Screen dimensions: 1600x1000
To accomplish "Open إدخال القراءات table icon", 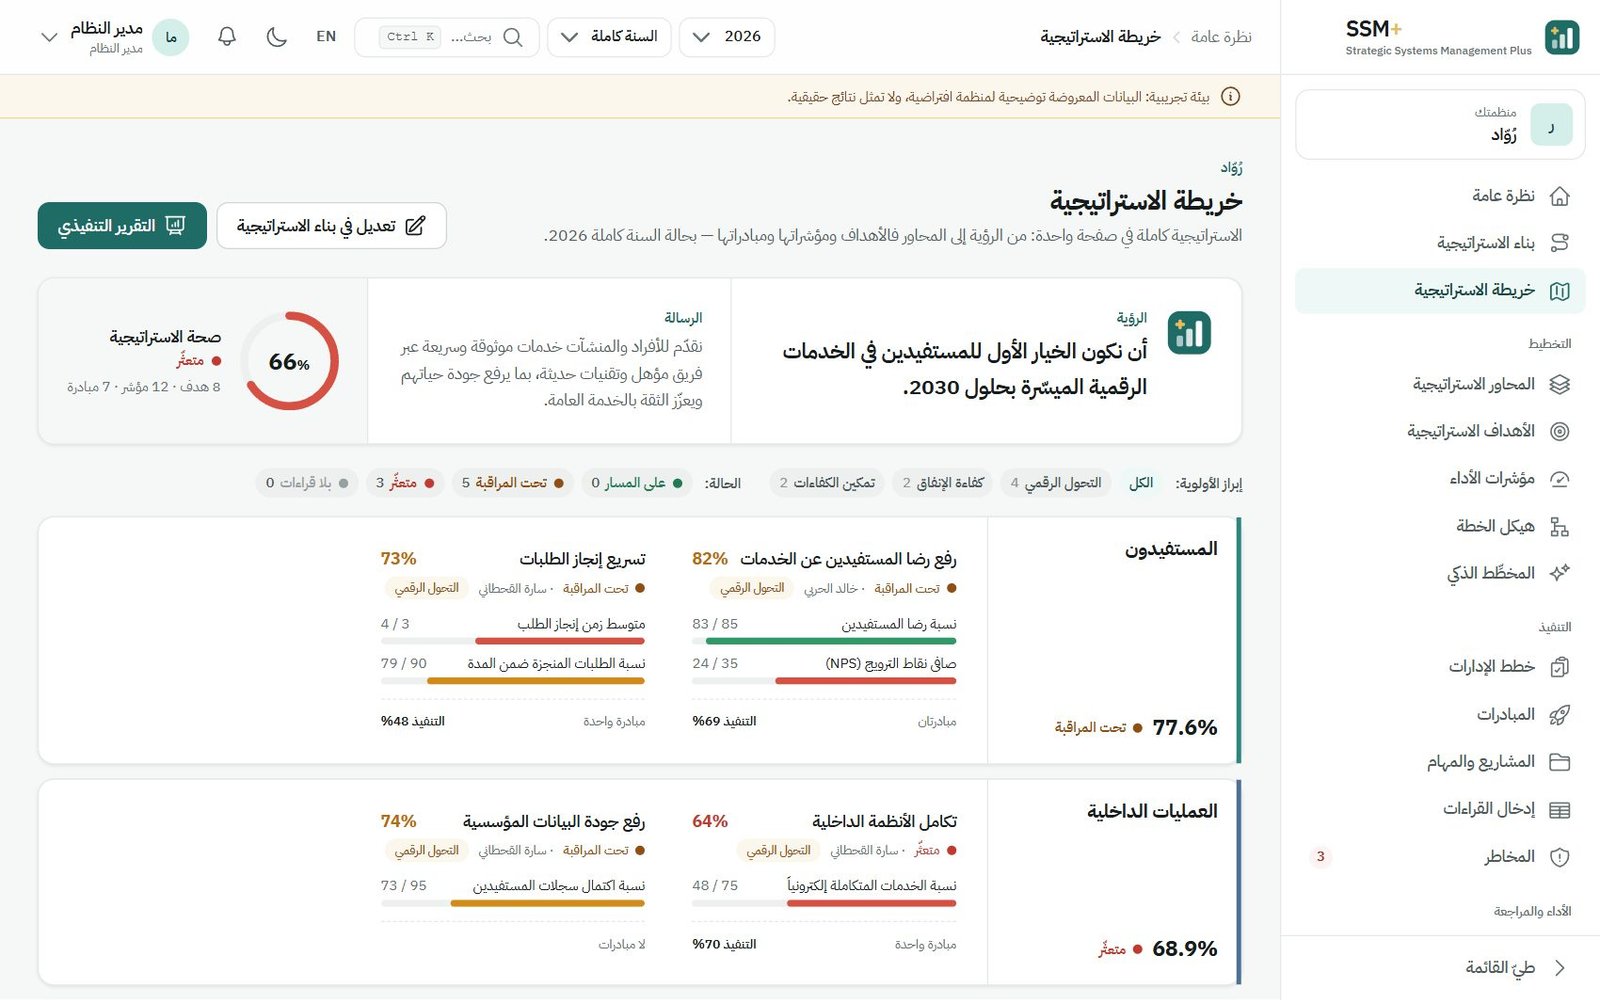I will pos(1559,809).
